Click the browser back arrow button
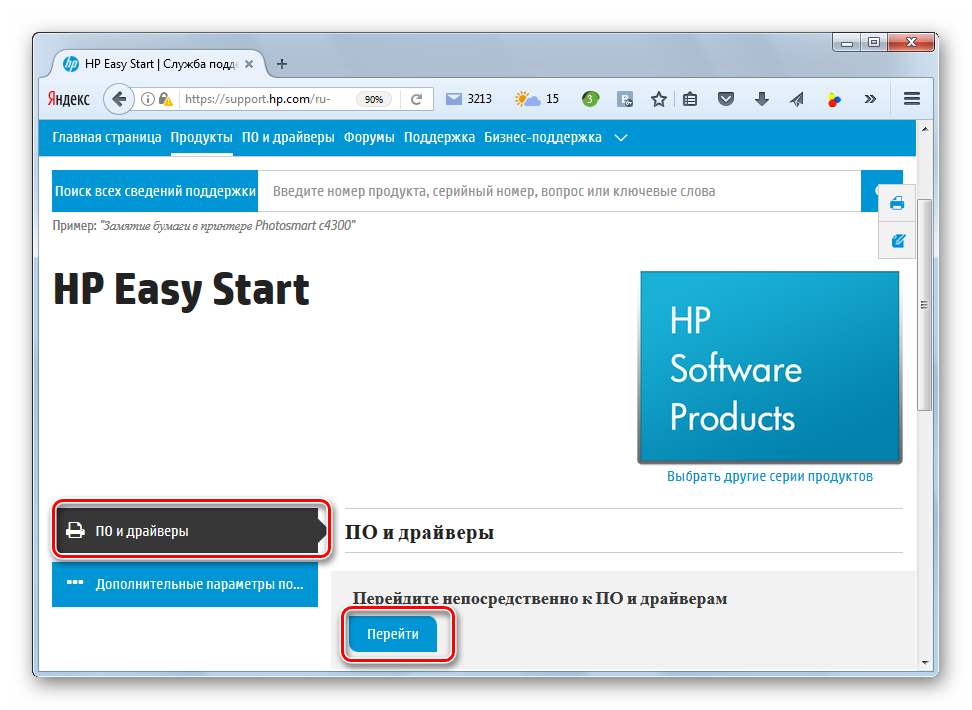This screenshot has height=710, width=972. (120, 99)
